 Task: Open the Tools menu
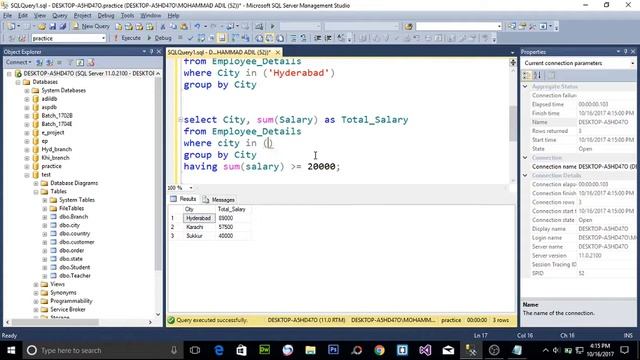[x=127, y=16]
